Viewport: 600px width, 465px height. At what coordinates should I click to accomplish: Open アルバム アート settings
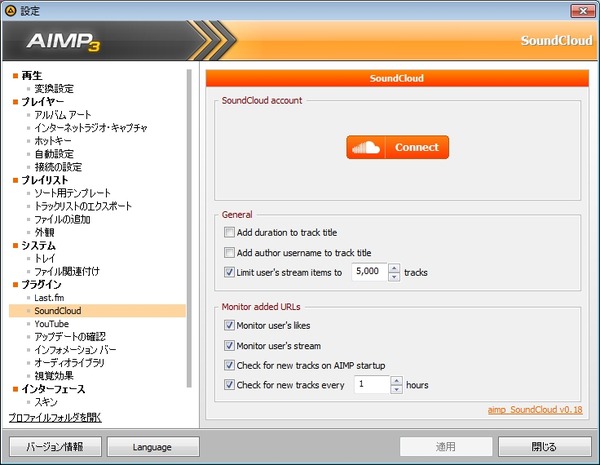[x=63, y=115]
